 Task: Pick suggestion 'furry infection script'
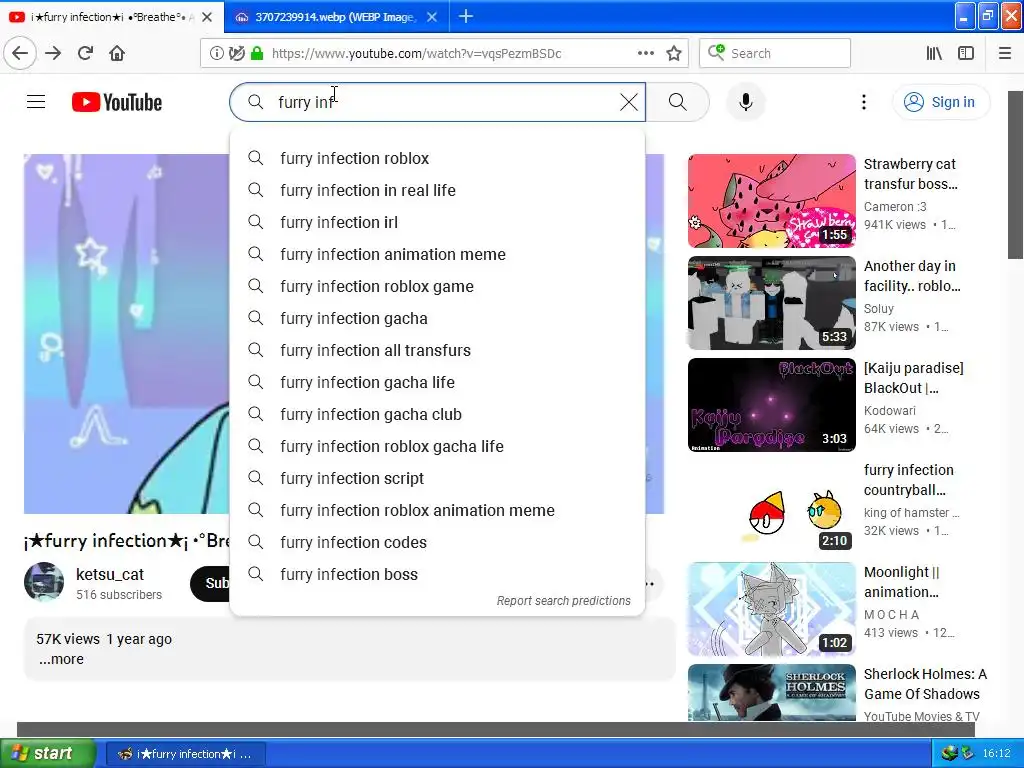click(437, 478)
